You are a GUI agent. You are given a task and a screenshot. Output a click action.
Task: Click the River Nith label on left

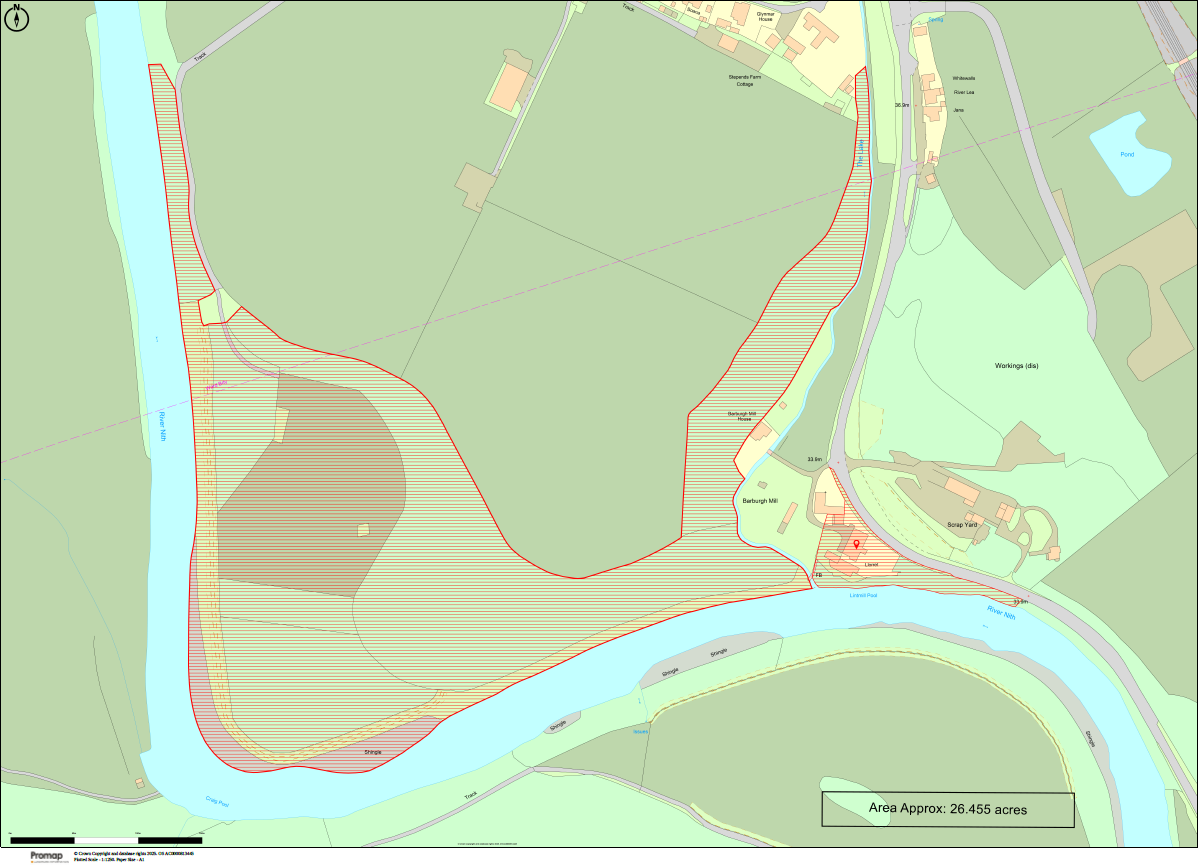pyautogui.click(x=161, y=426)
